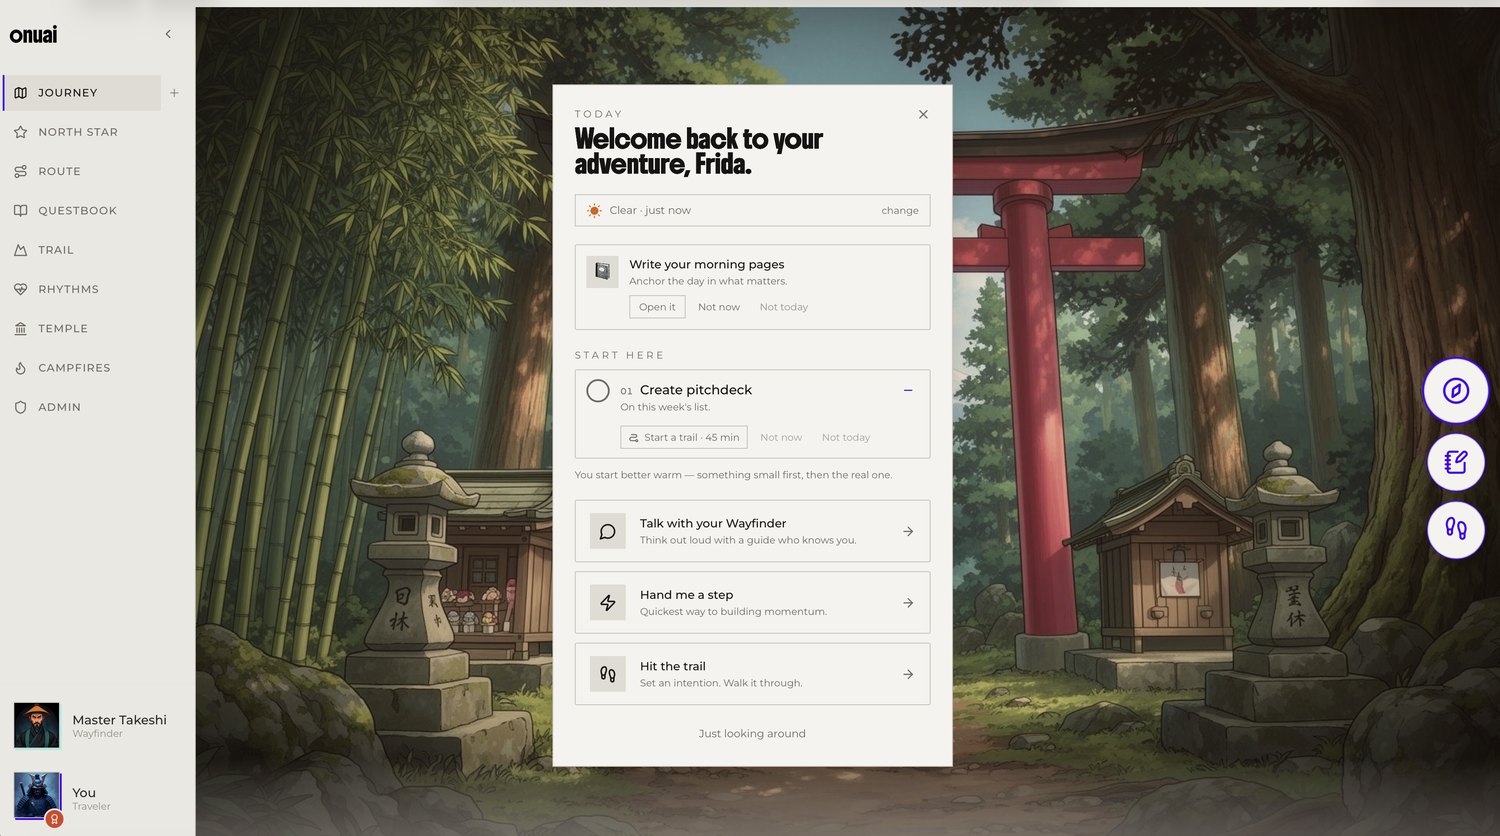Collapse the Create pitchdeck card
This screenshot has width=1500, height=836.
click(908, 390)
